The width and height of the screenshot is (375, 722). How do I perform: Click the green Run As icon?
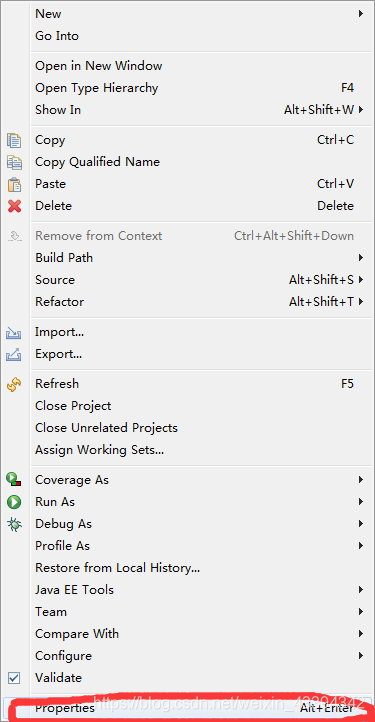14,502
